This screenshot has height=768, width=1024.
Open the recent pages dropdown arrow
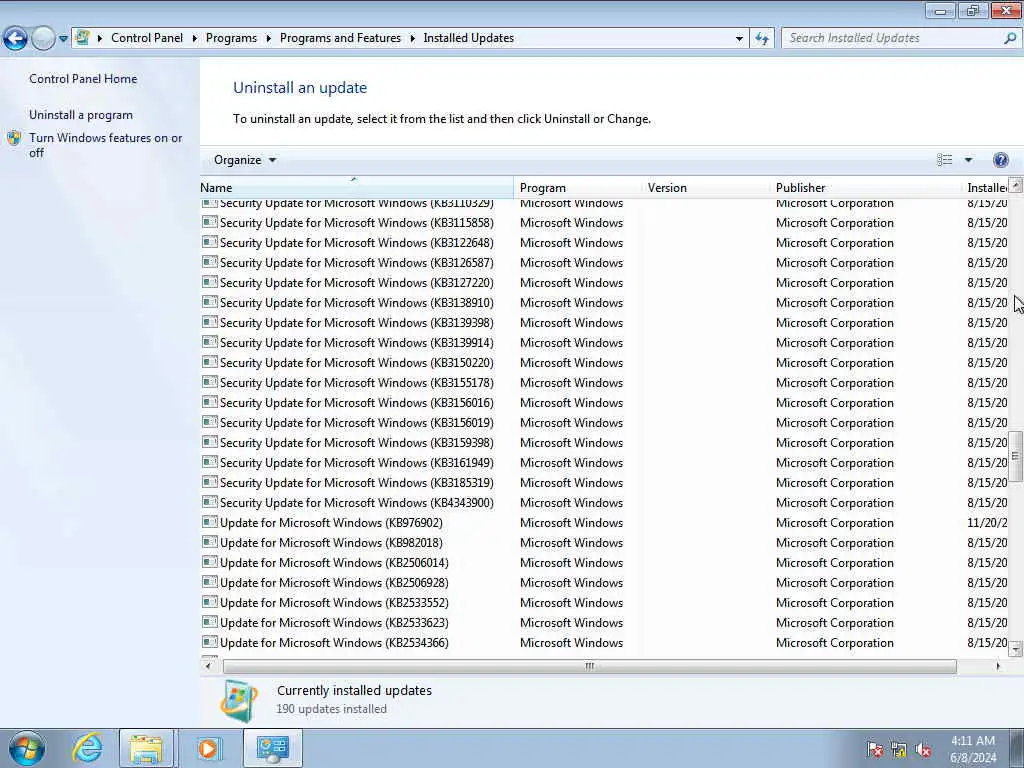[63, 39]
